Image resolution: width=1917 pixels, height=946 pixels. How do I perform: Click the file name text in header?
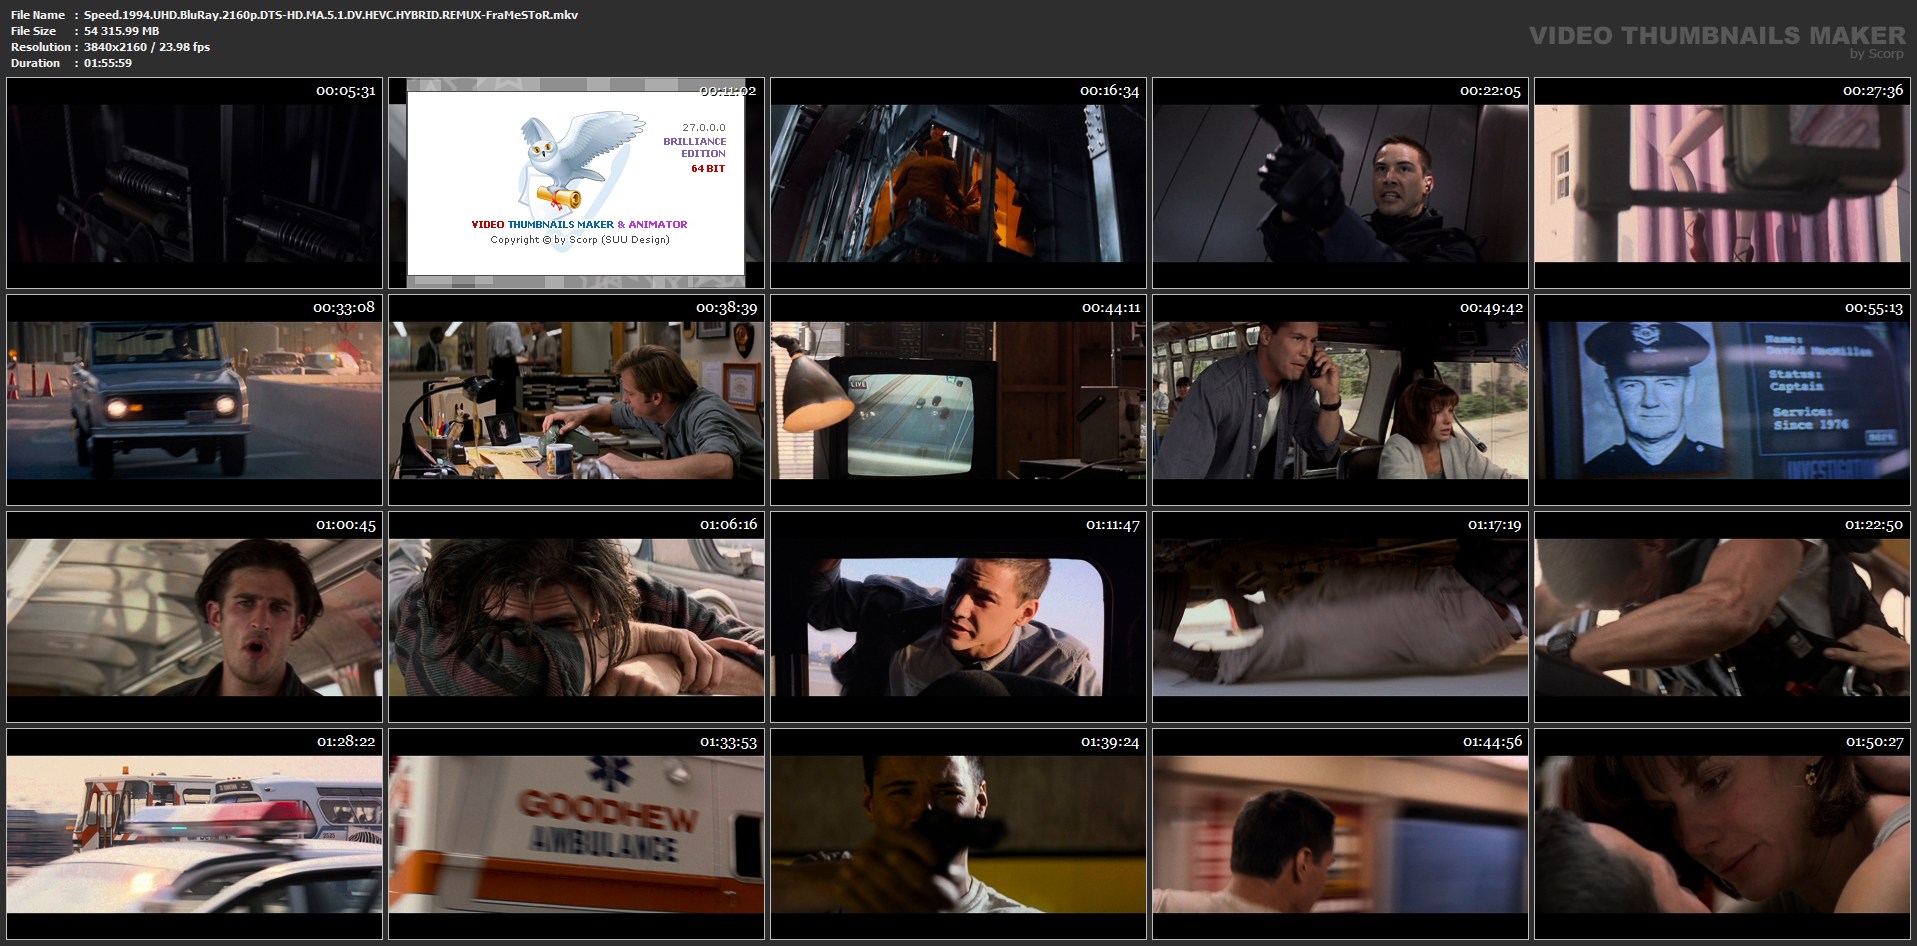[330, 15]
